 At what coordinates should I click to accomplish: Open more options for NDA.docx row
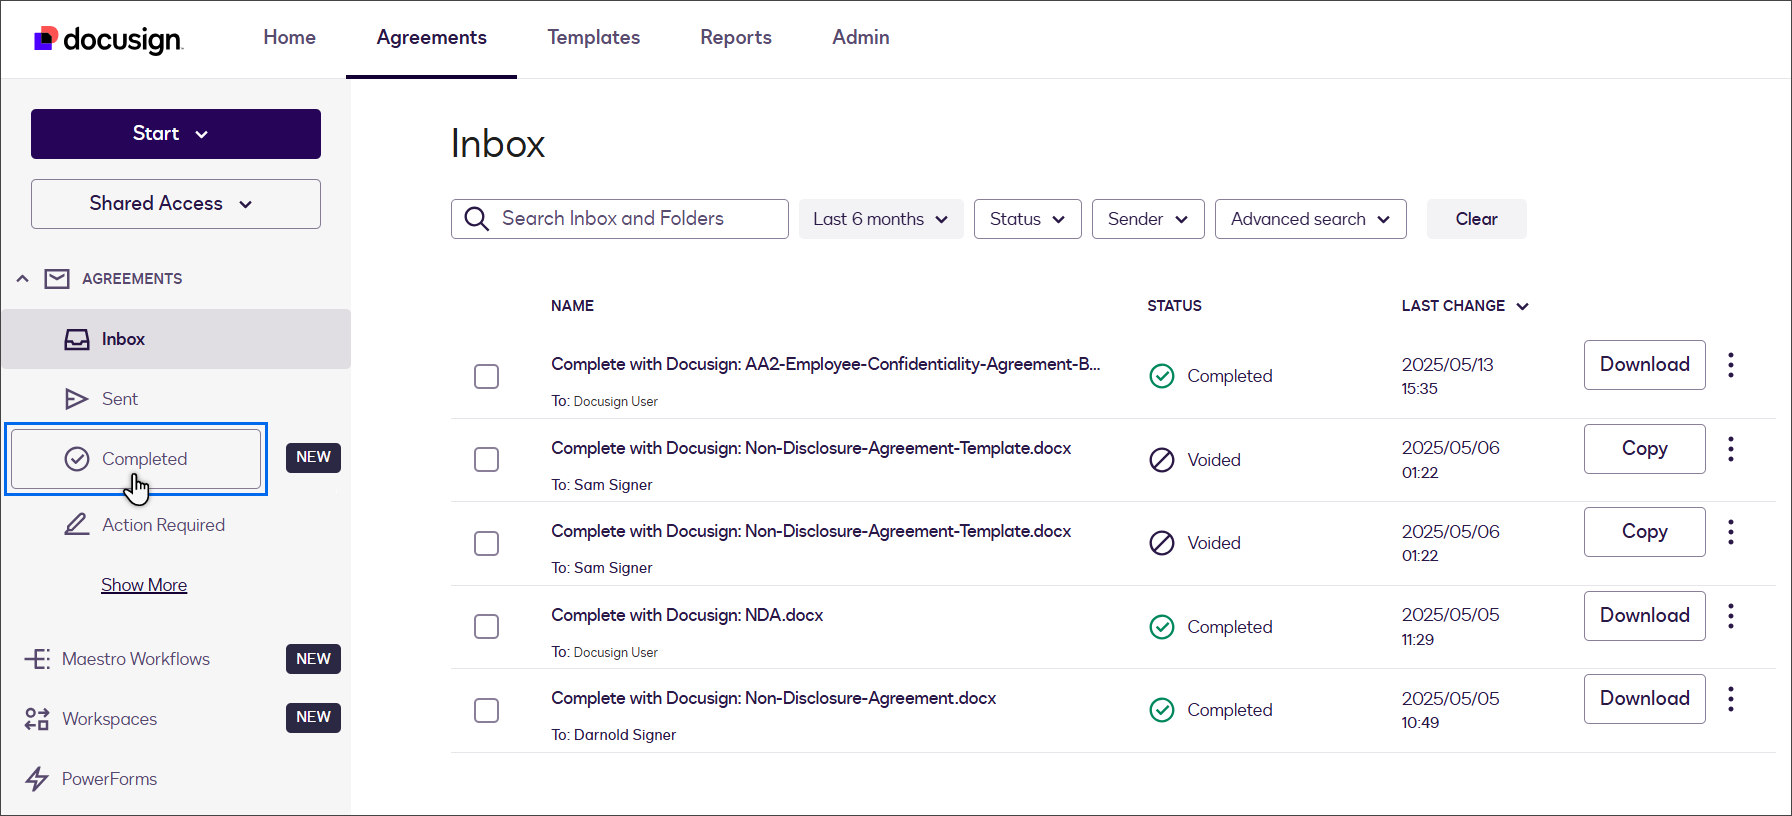point(1730,616)
